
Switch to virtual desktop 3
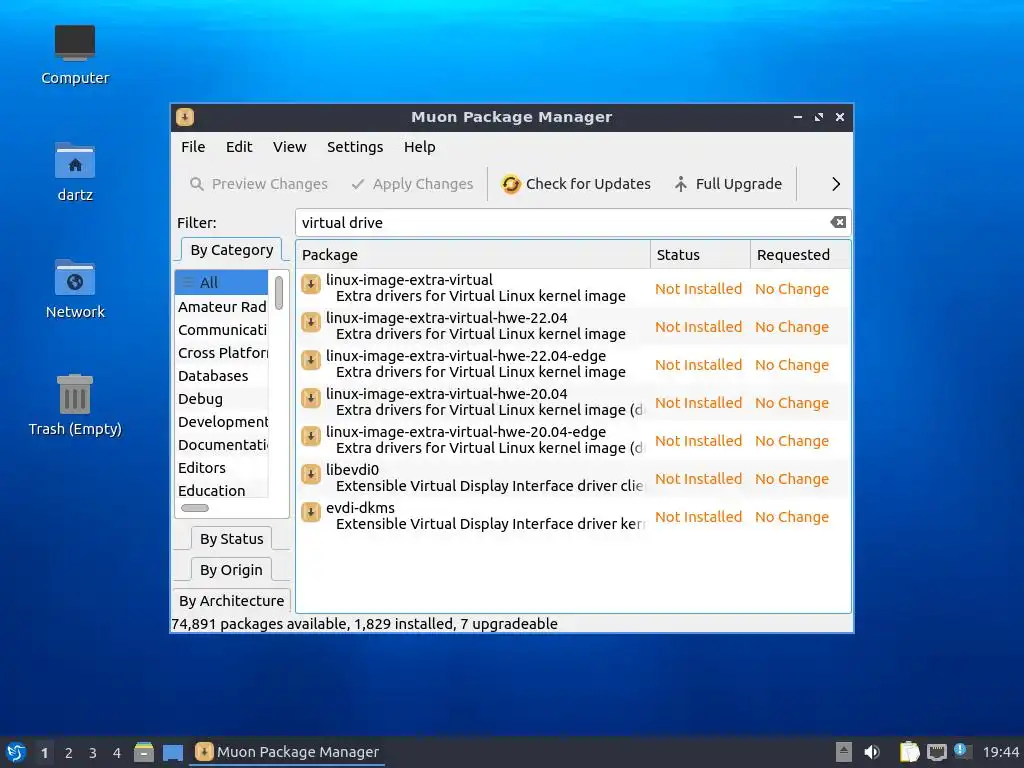(x=93, y=753)
